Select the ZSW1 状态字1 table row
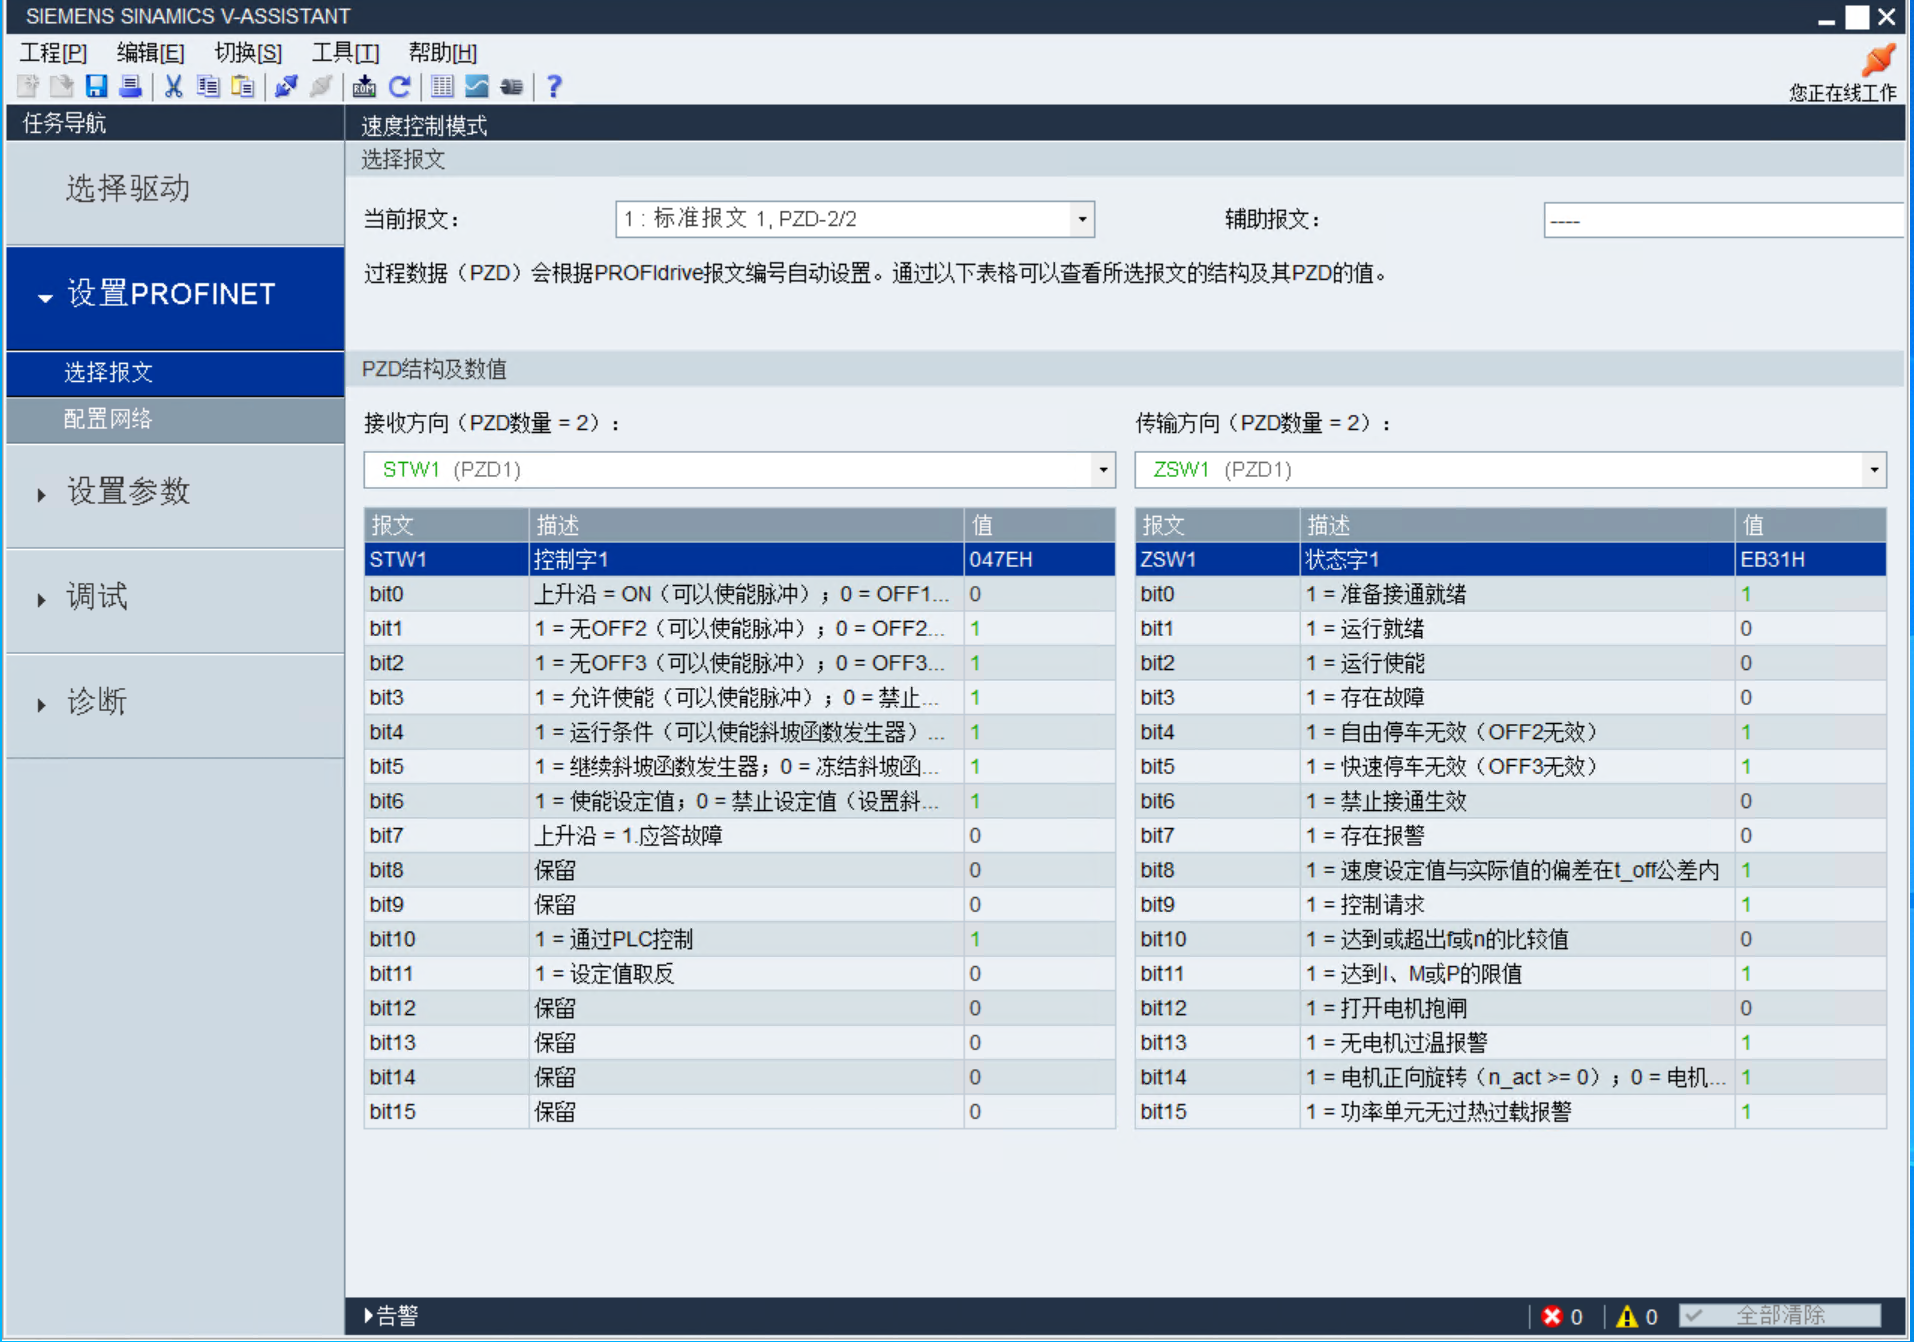This screenshot has height=1342, width=1914. tap(1510, 559)
